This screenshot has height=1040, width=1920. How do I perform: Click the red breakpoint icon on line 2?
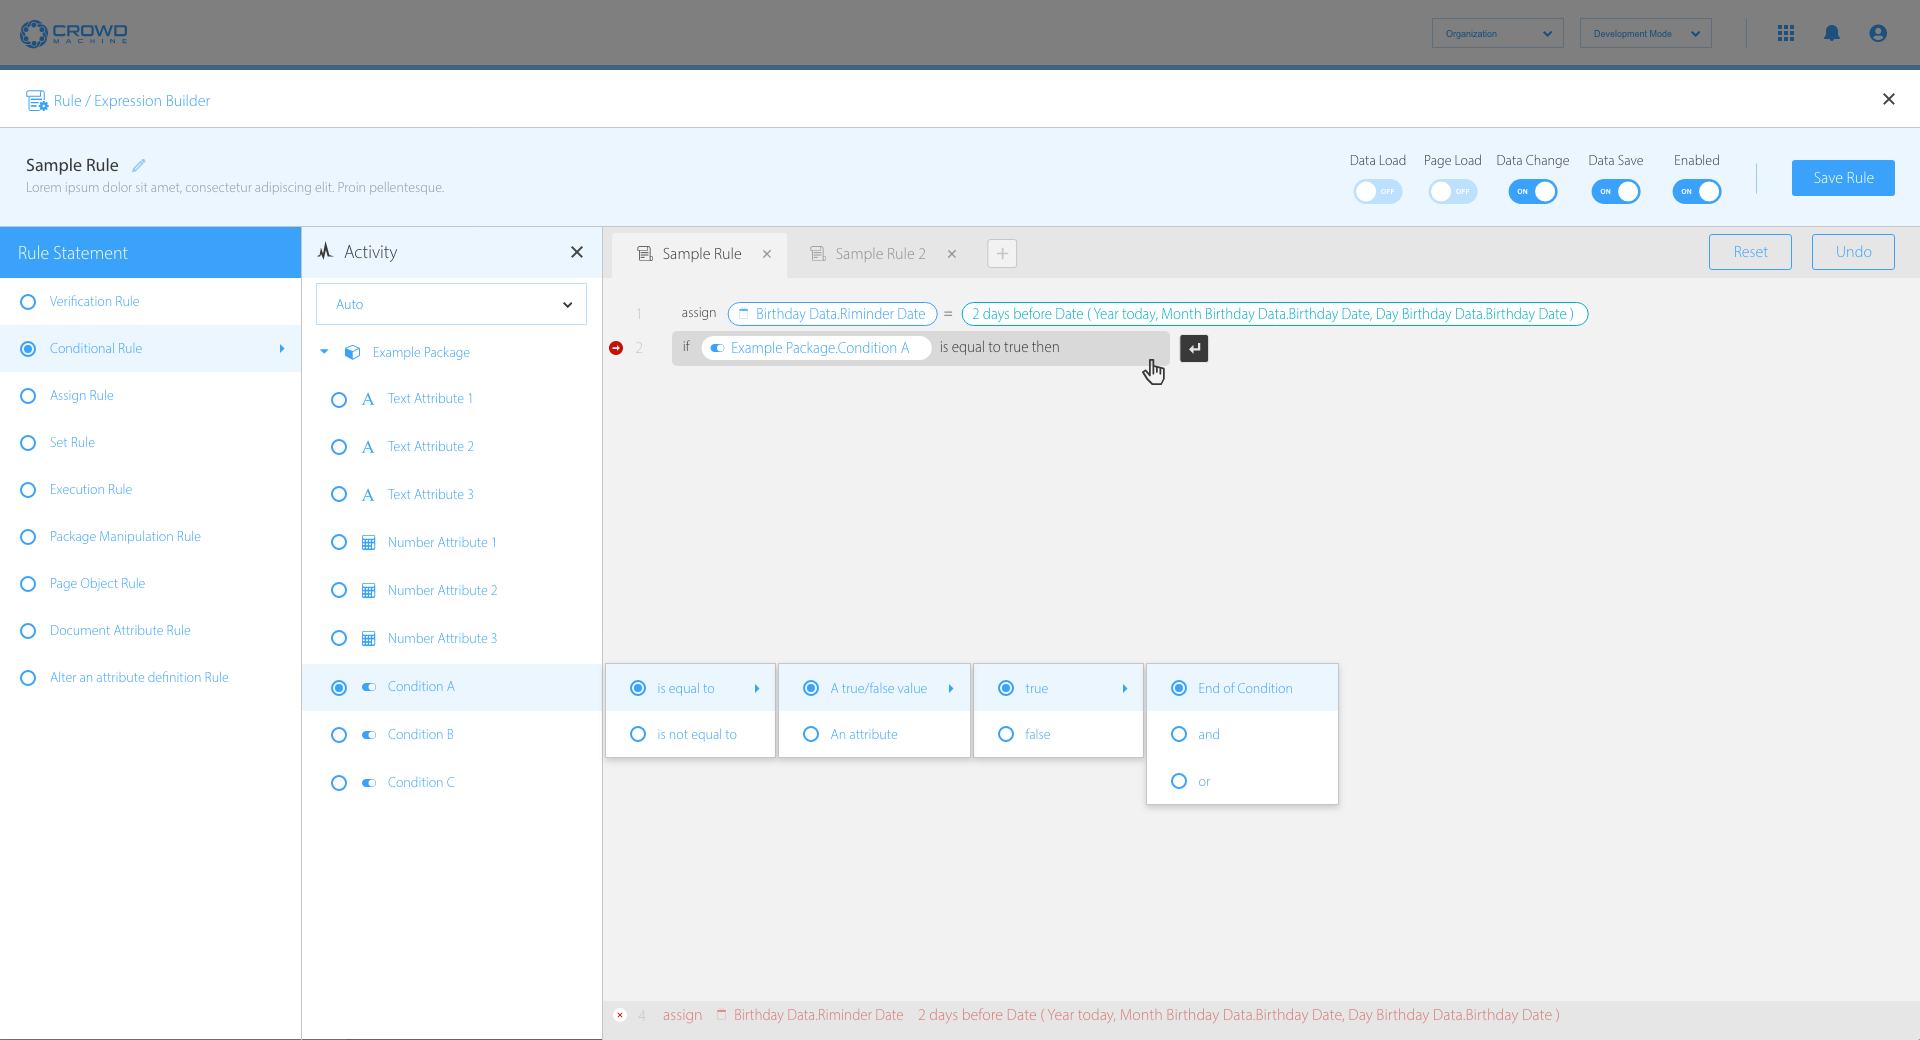pos(616,348)
